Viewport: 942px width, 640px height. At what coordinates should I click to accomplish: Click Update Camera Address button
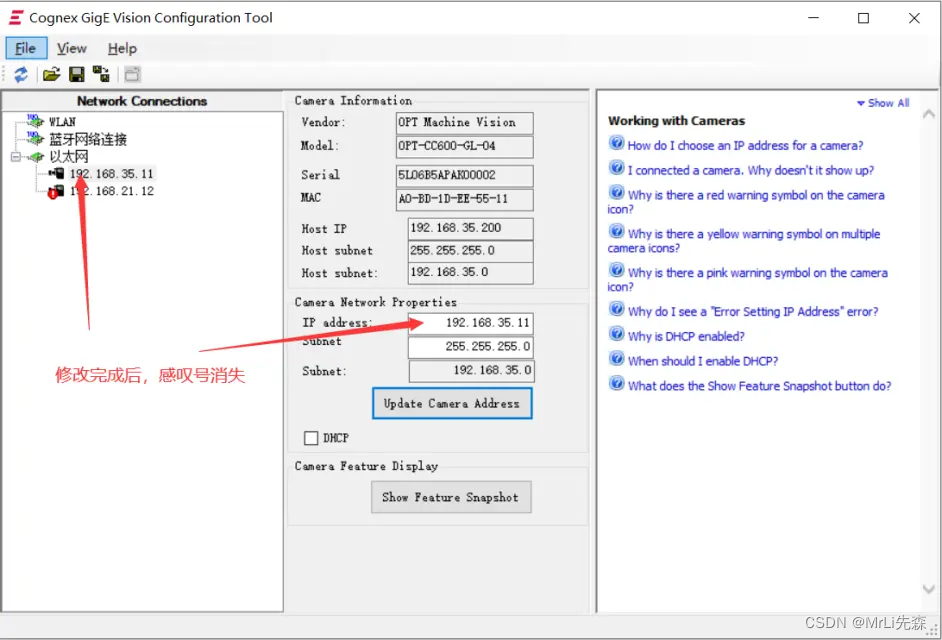pos(452,403)
